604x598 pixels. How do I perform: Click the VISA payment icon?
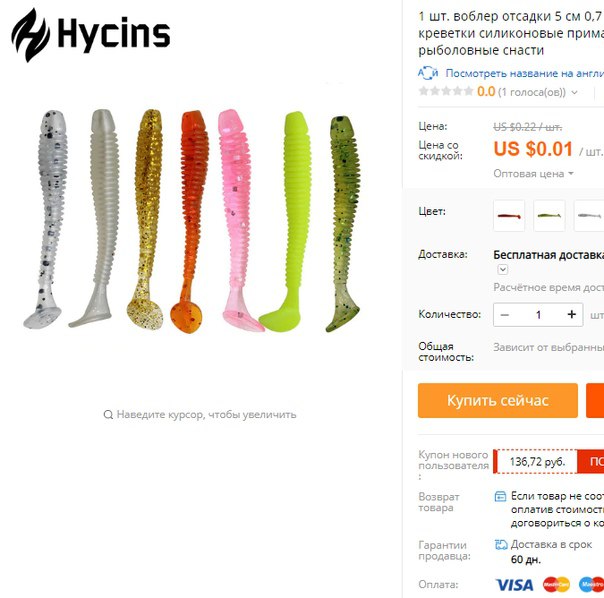pyautogui.click(x=514, y=585)
